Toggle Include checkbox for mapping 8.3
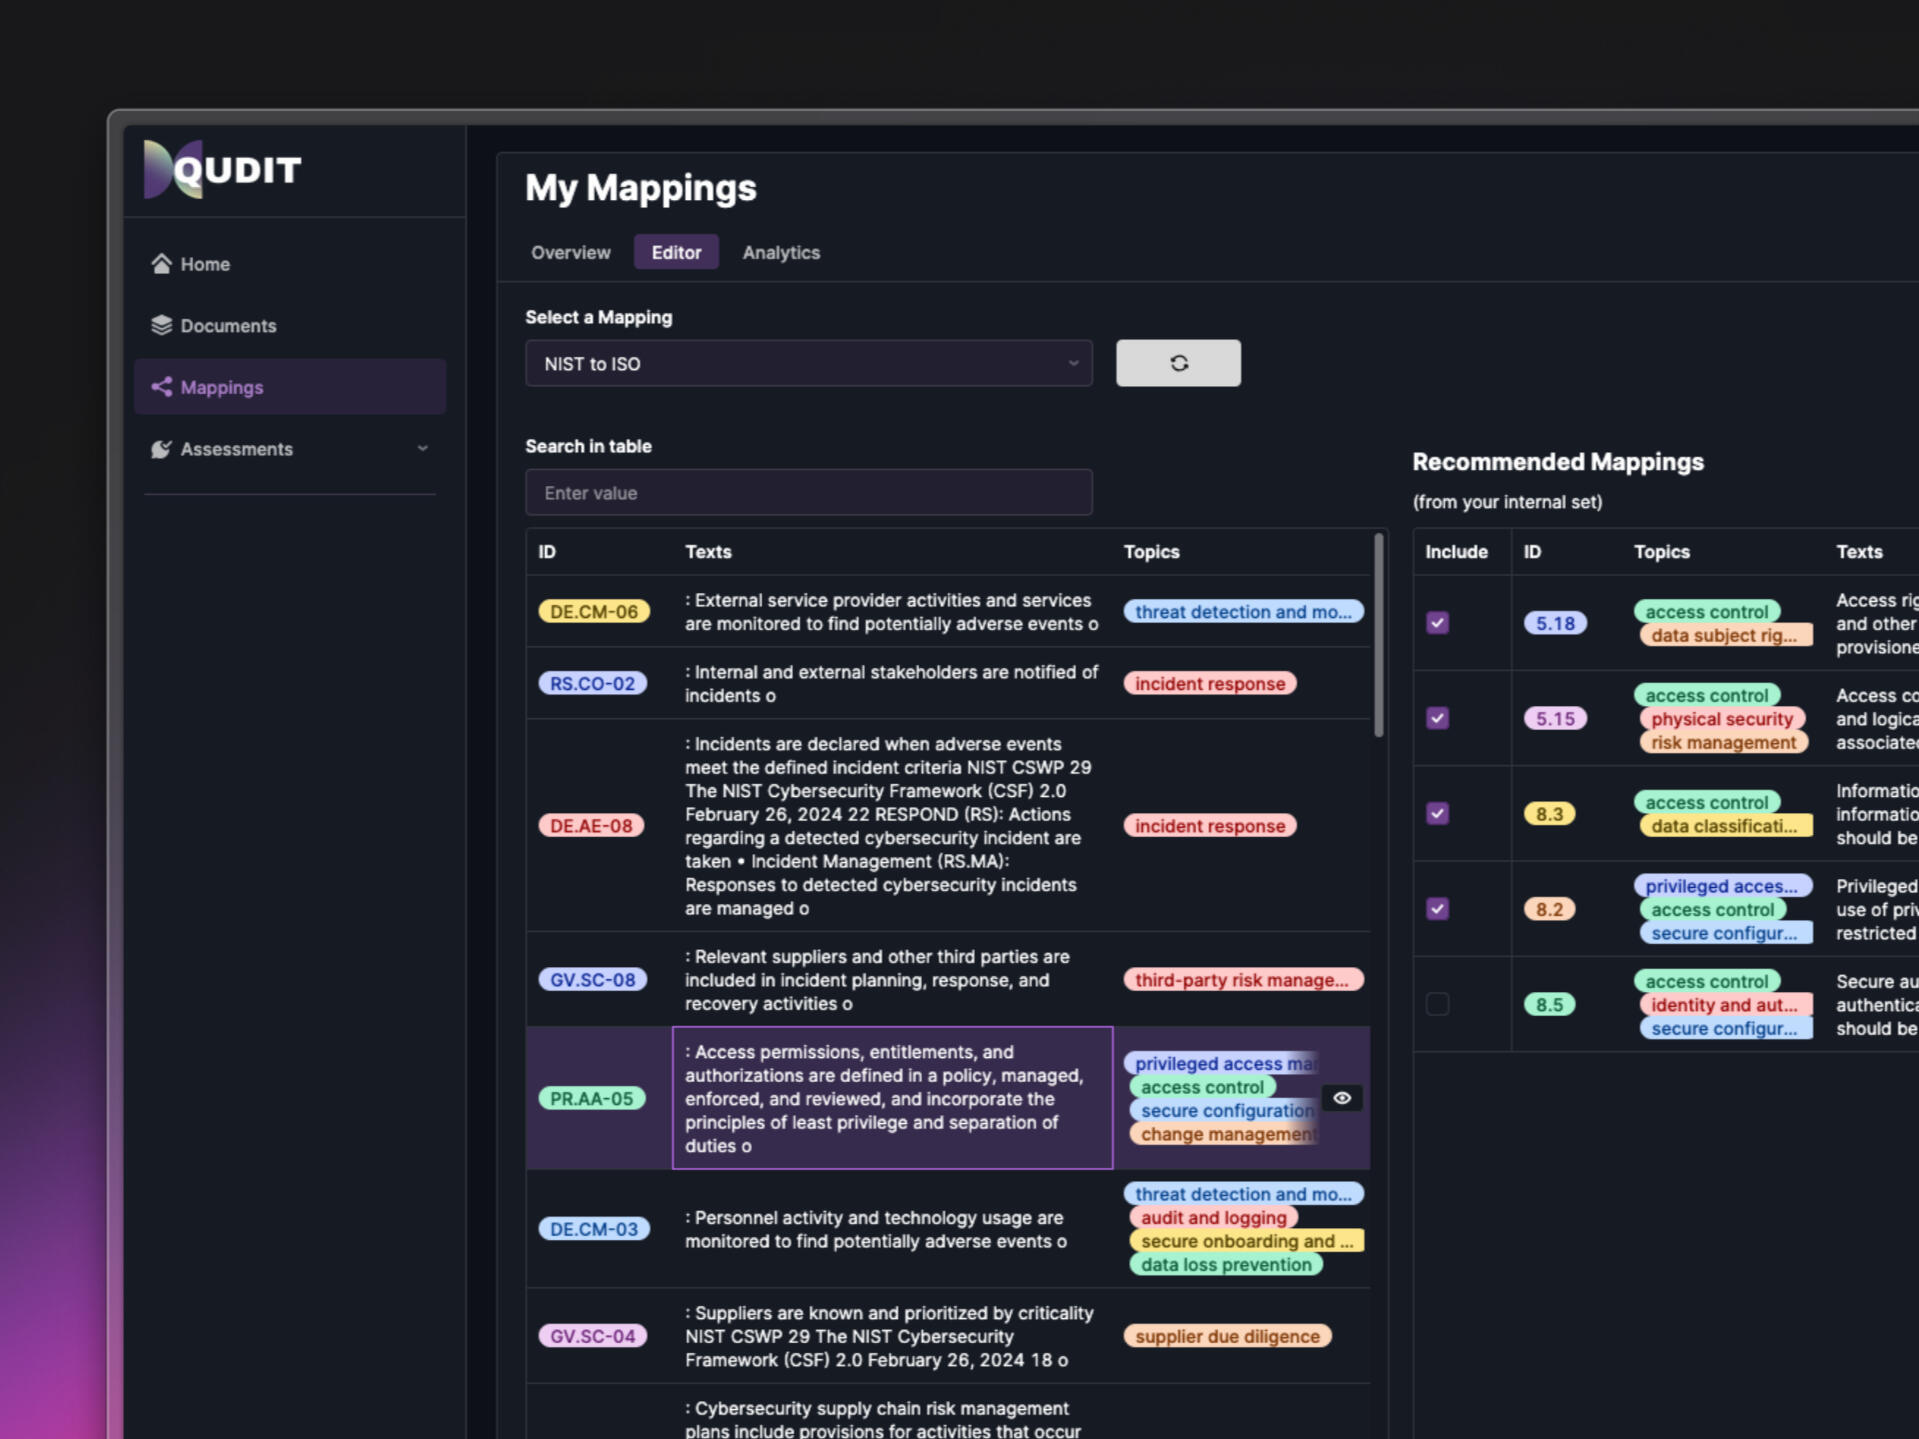This screenshot has height=1439, width=1919. point(1437,814)
